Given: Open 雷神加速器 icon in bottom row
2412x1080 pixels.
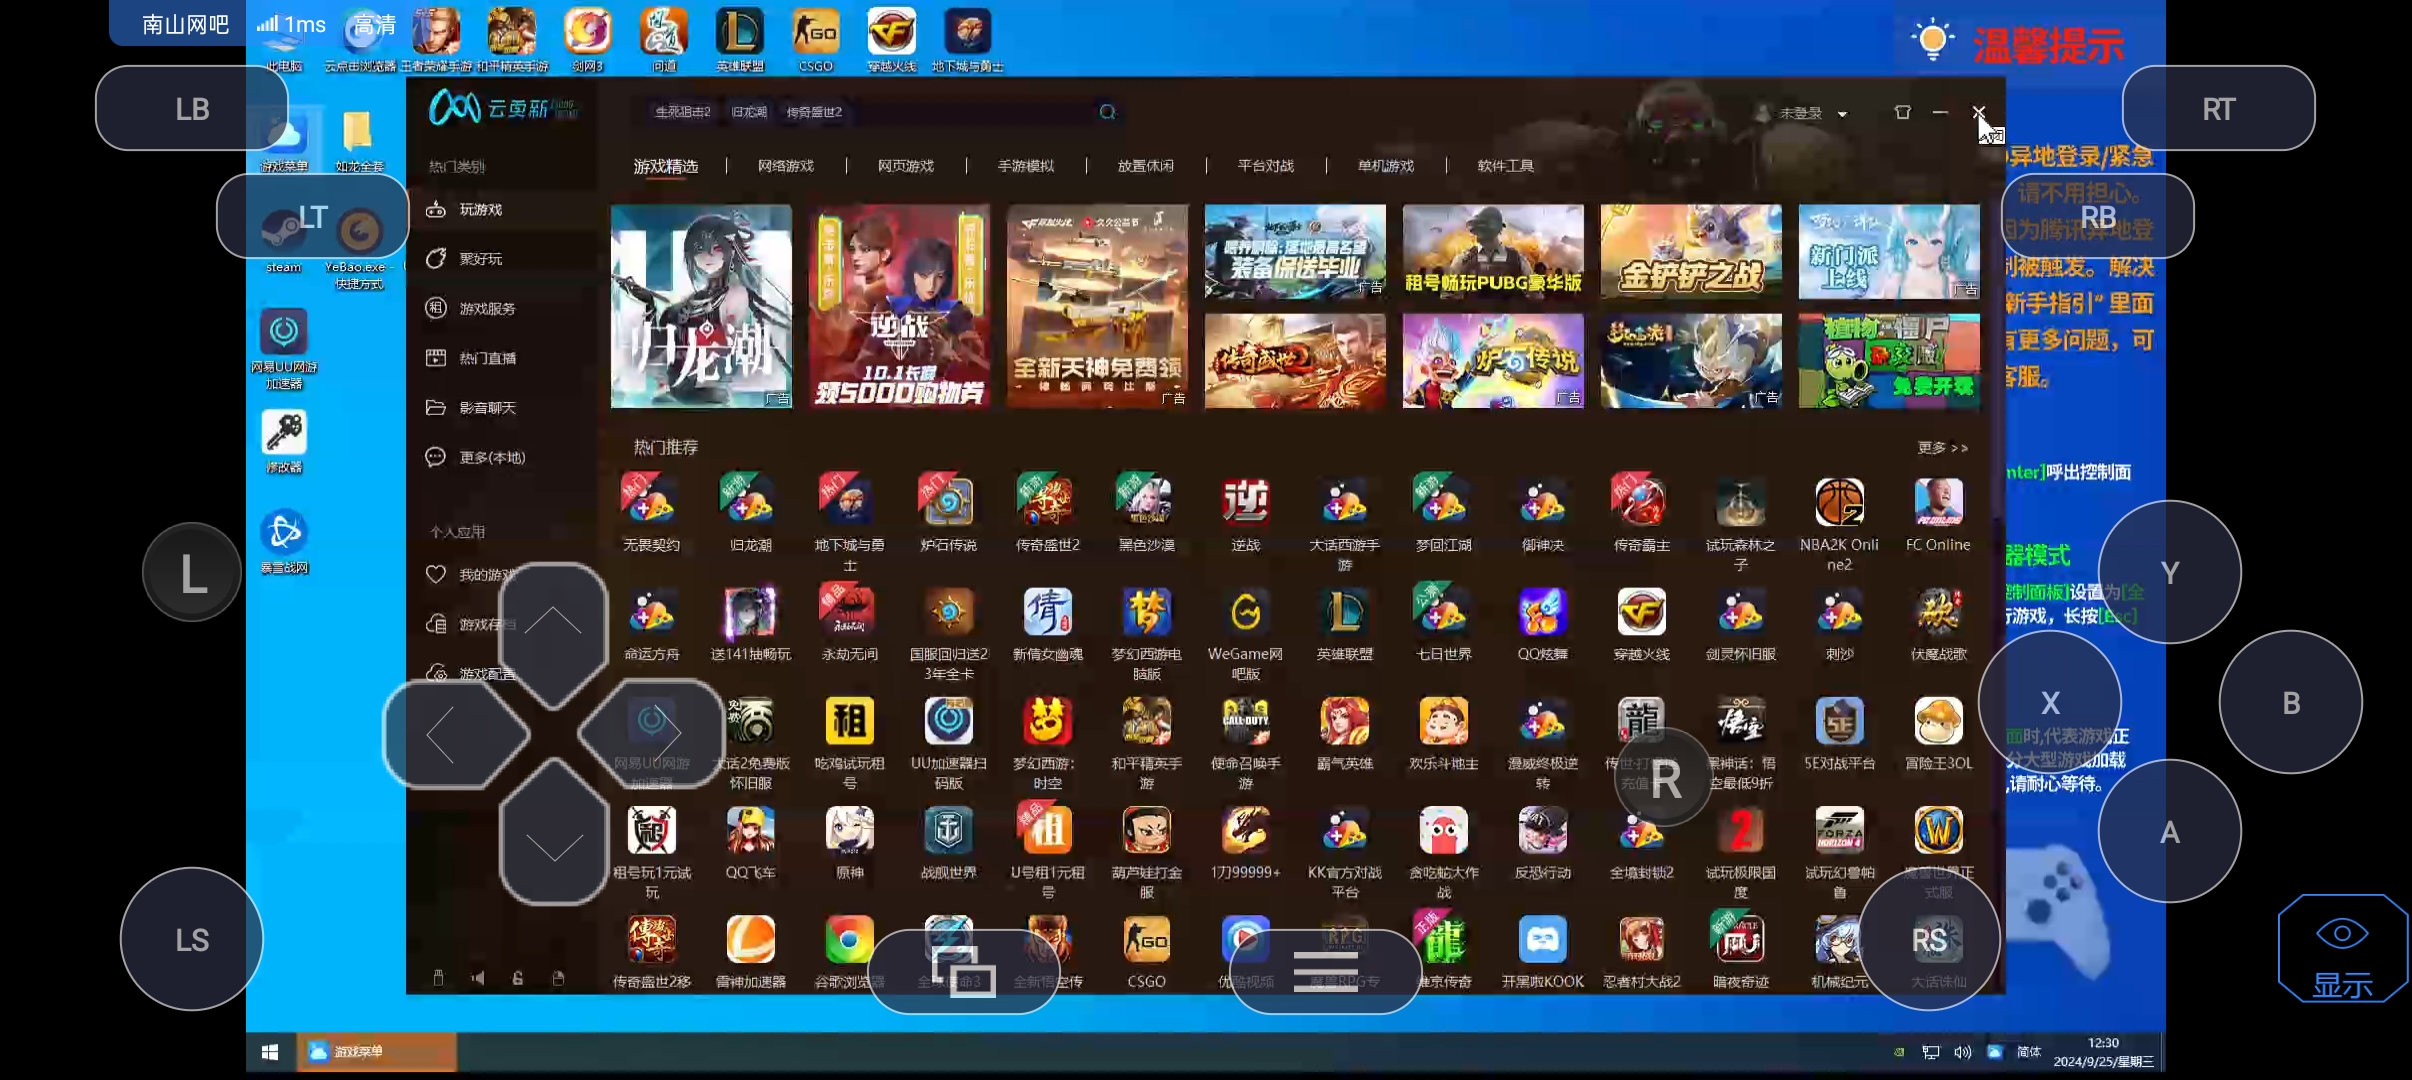Looking at the screenshot, I should pyautogui.click(x=750, y=952).
